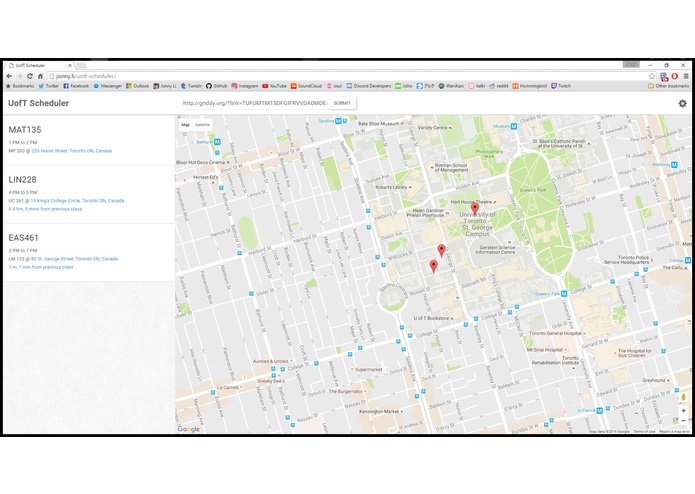
Task: Zoom in with the map plus button
Action: (683, 411)
